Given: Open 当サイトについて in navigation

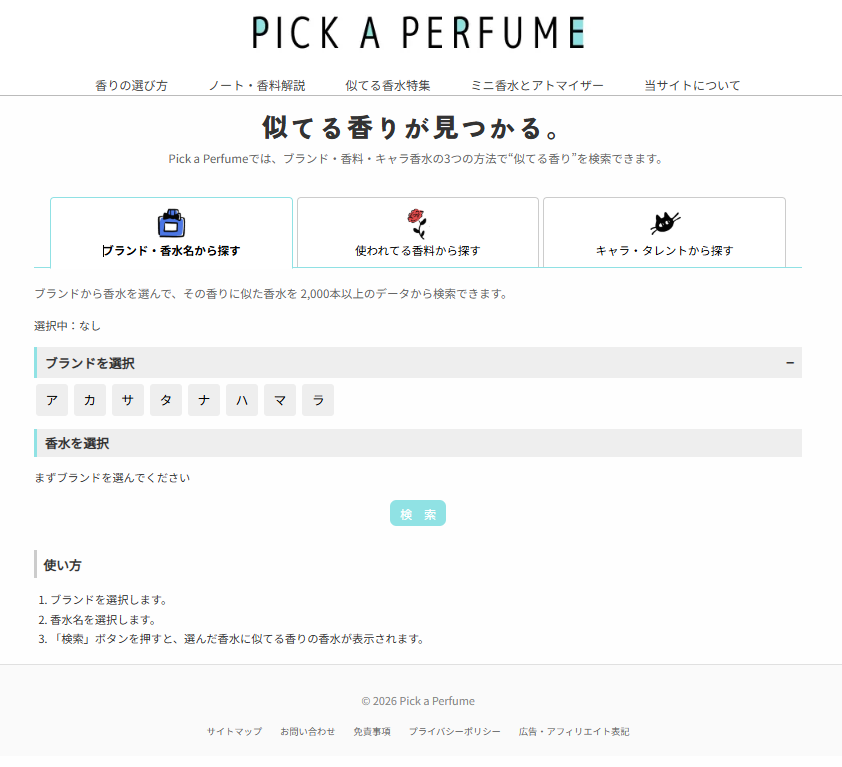Looking at the screenshot, I should pos(692,86).
